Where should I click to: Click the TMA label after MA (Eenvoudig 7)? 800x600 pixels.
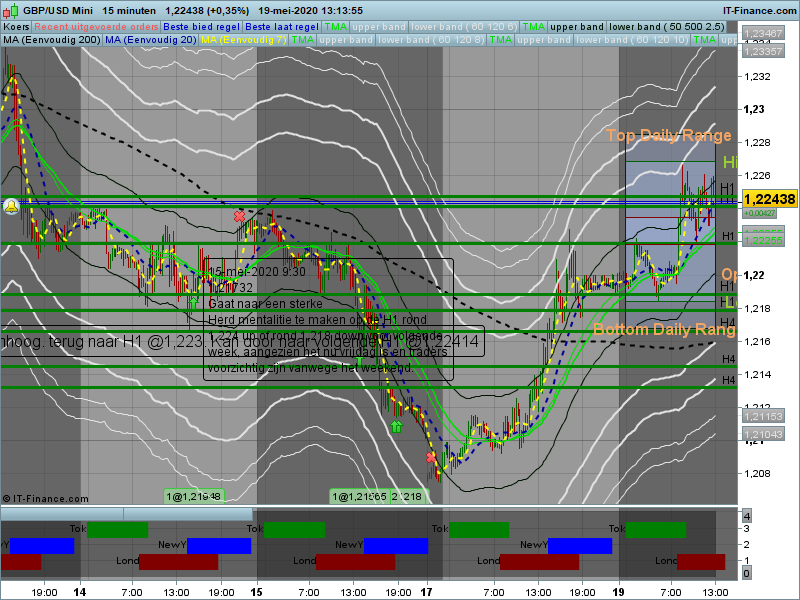pos(303,40)
